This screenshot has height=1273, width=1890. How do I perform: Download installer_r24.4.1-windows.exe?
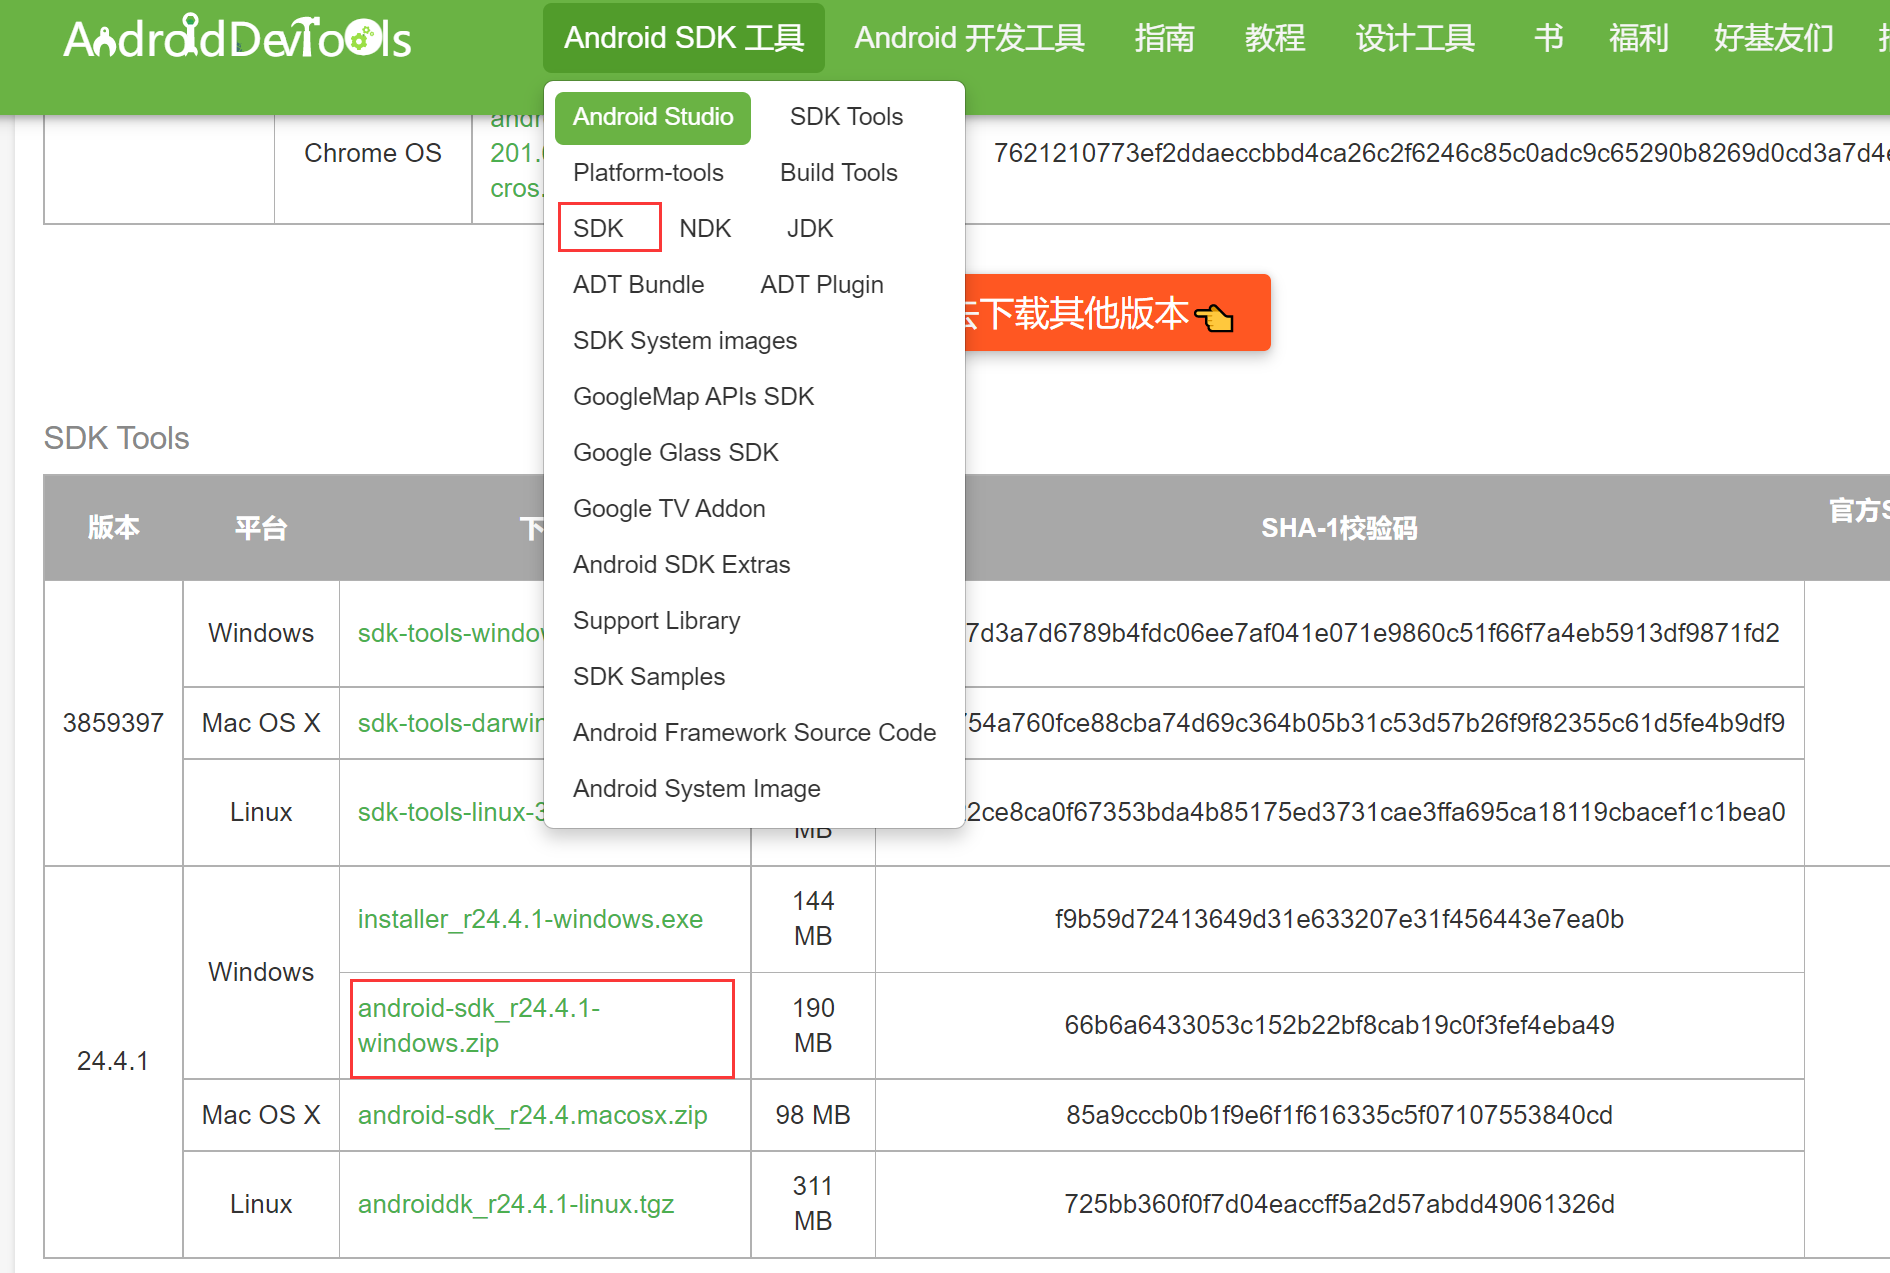pos(530,918)
